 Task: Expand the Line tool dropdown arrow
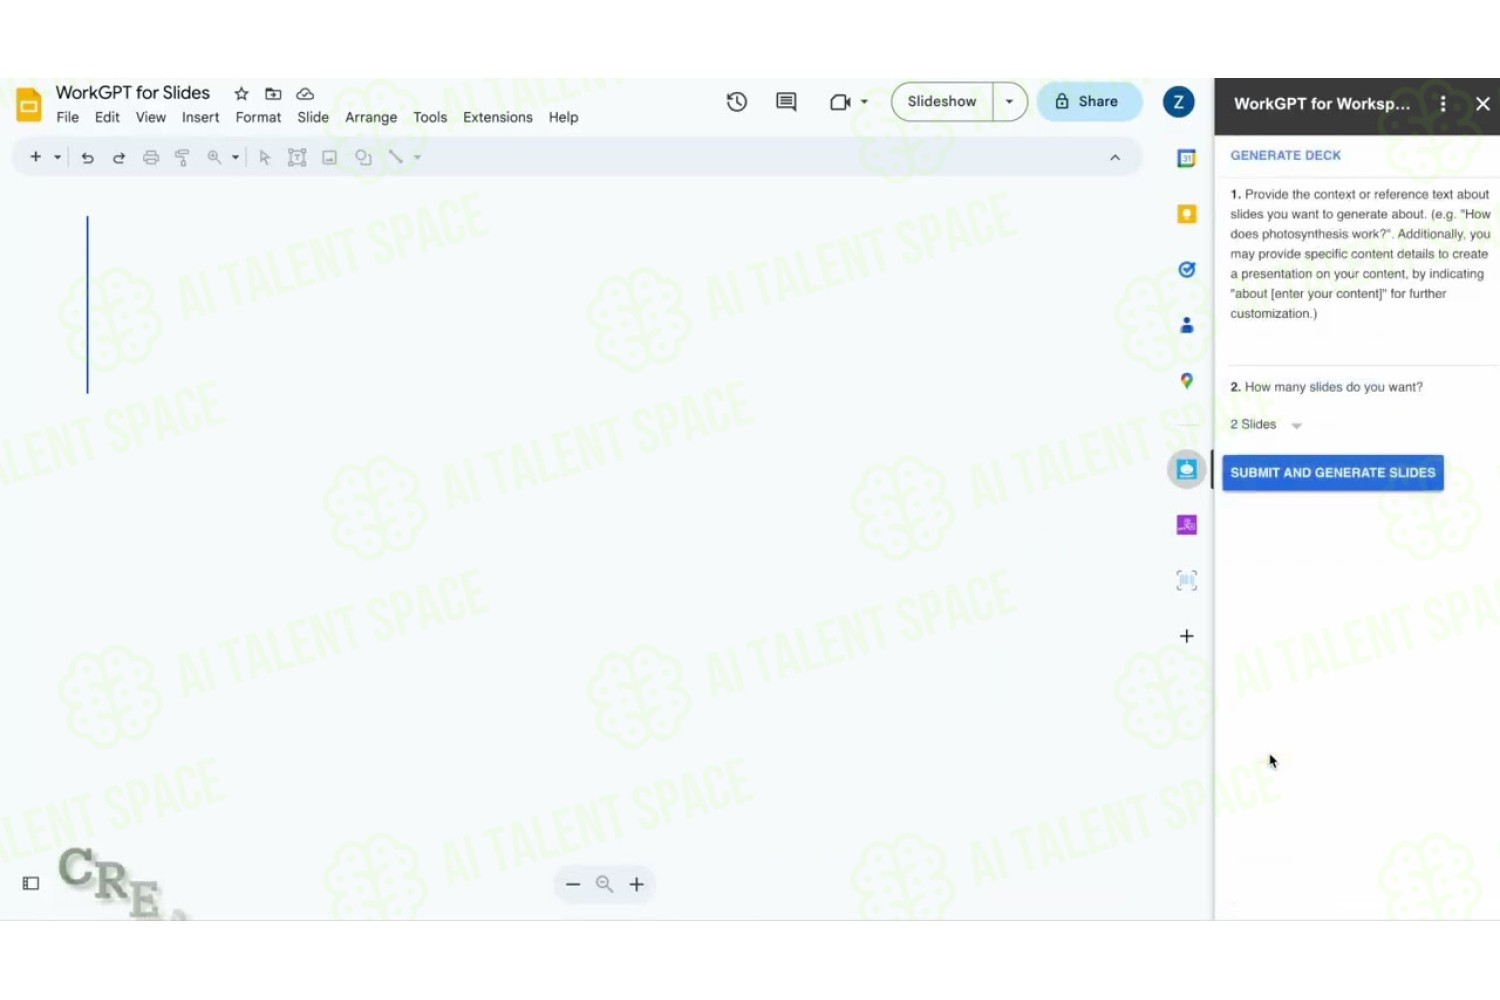[x=417, y=157]
